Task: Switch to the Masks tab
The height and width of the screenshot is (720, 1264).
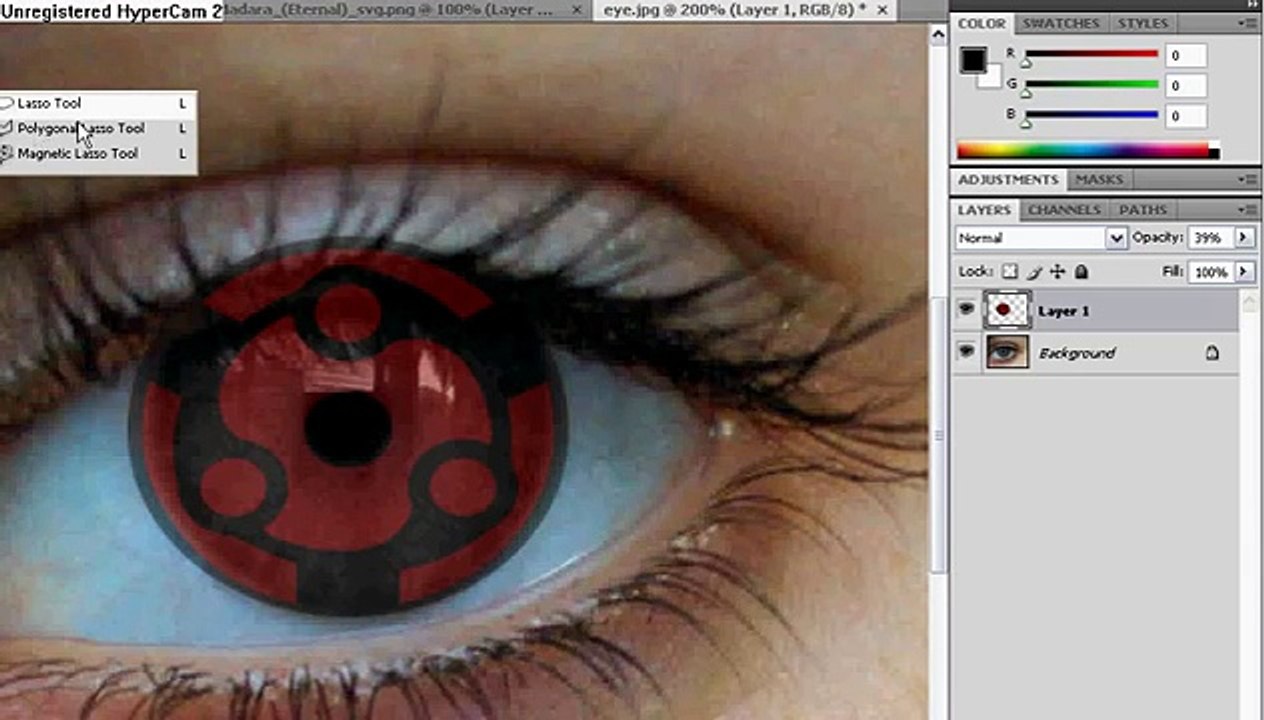Action: click(1098, 179)
